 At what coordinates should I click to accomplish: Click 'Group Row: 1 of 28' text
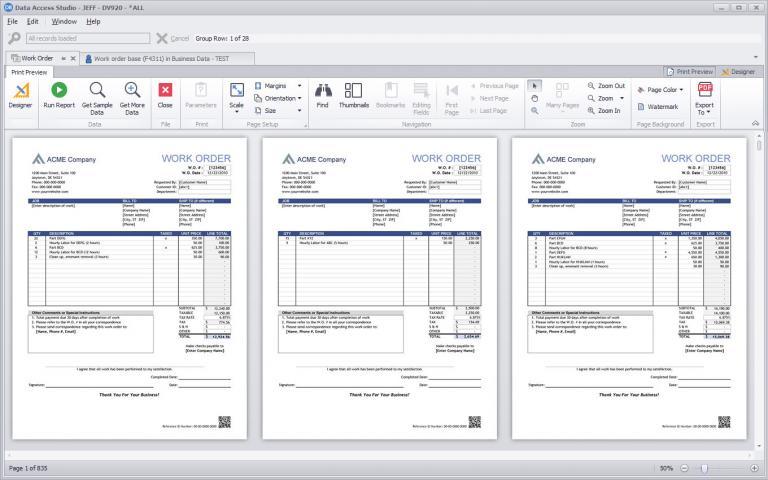point(222,38)
